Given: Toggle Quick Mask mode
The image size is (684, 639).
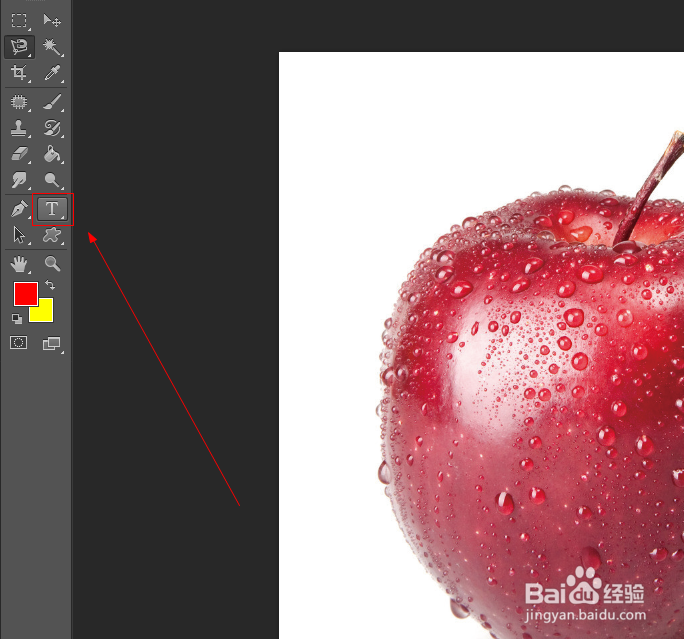Looking at the screenshot, I should point(18,343).
